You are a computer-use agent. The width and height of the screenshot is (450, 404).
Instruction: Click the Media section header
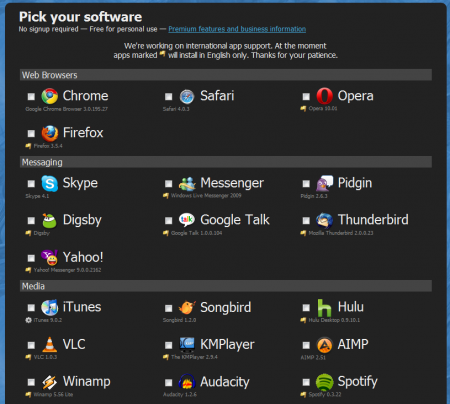point(226,286)
